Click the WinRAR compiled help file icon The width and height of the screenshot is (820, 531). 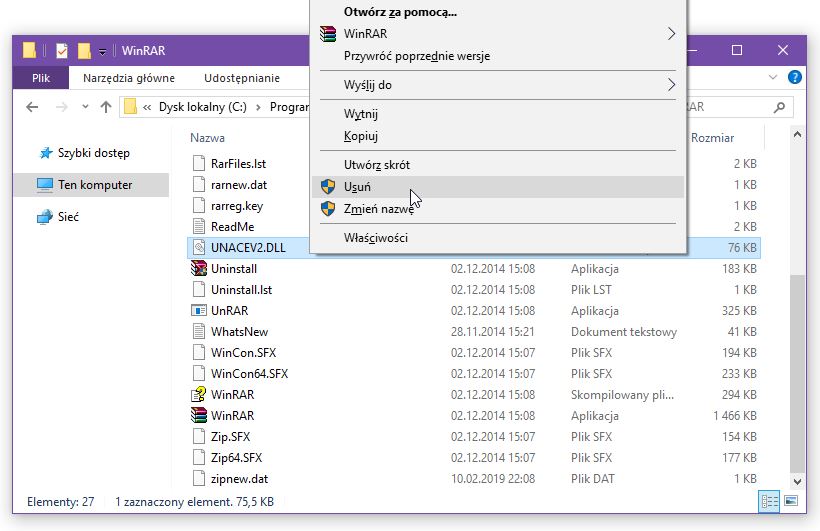click(199, 394)
